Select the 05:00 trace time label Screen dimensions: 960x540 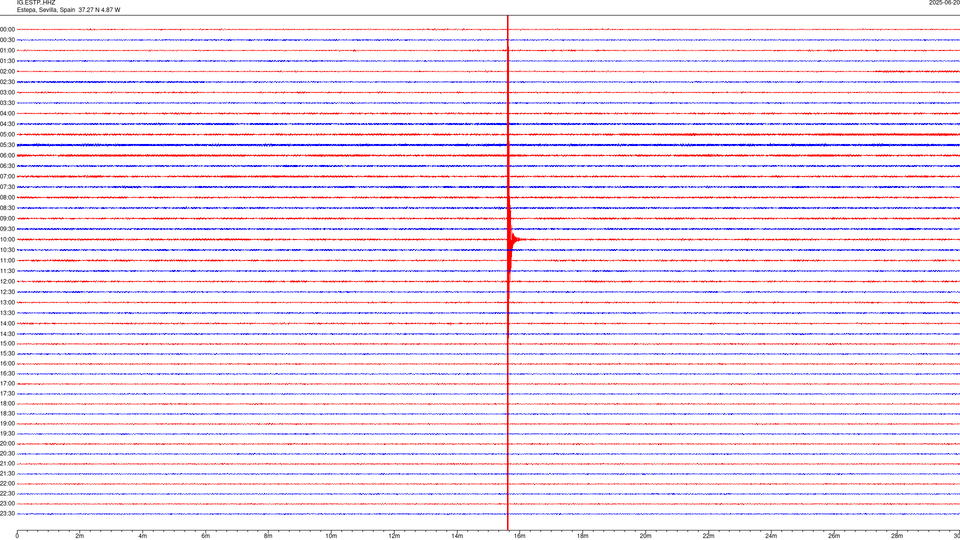[7, 134]
